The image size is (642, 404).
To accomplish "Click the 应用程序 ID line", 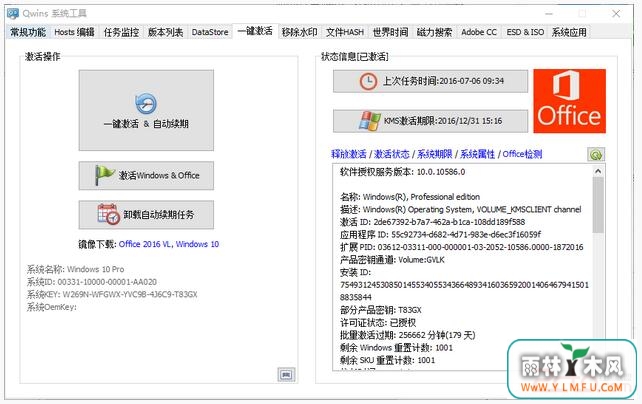I will click(440, 235).
